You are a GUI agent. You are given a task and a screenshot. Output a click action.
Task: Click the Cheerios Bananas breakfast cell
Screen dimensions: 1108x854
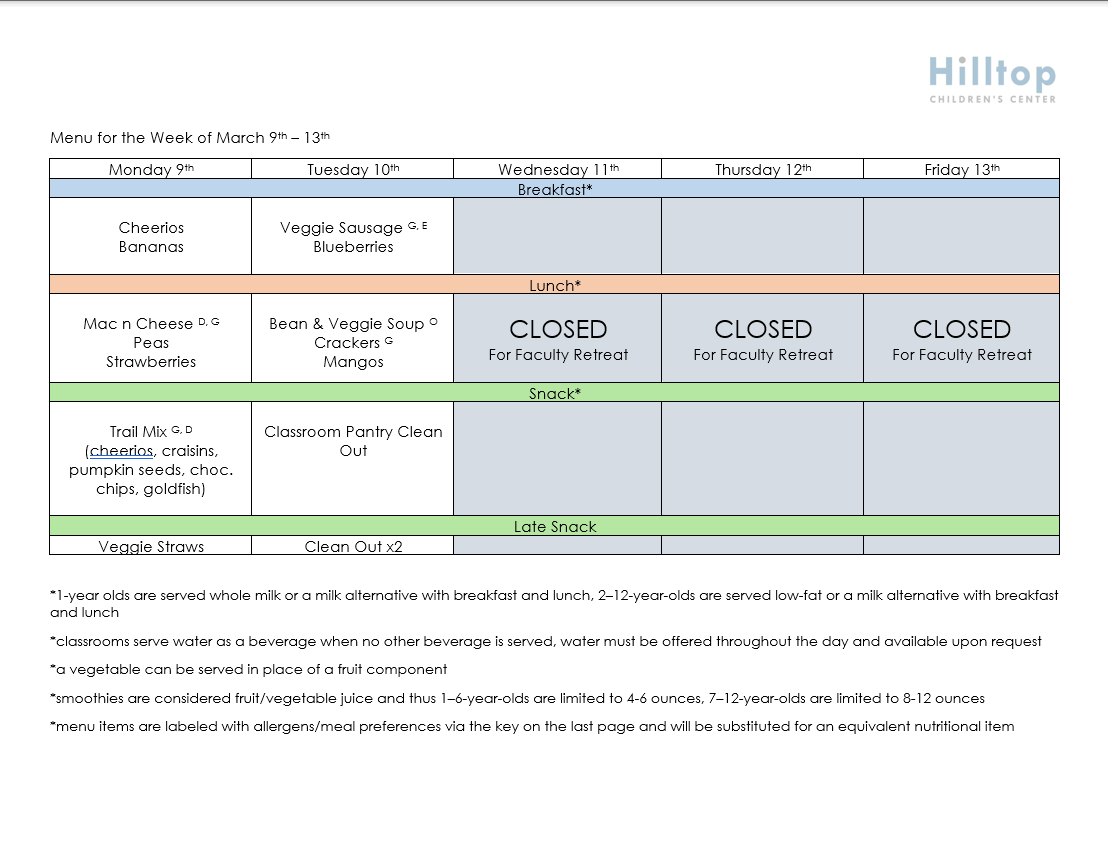[x=151, y=237]
